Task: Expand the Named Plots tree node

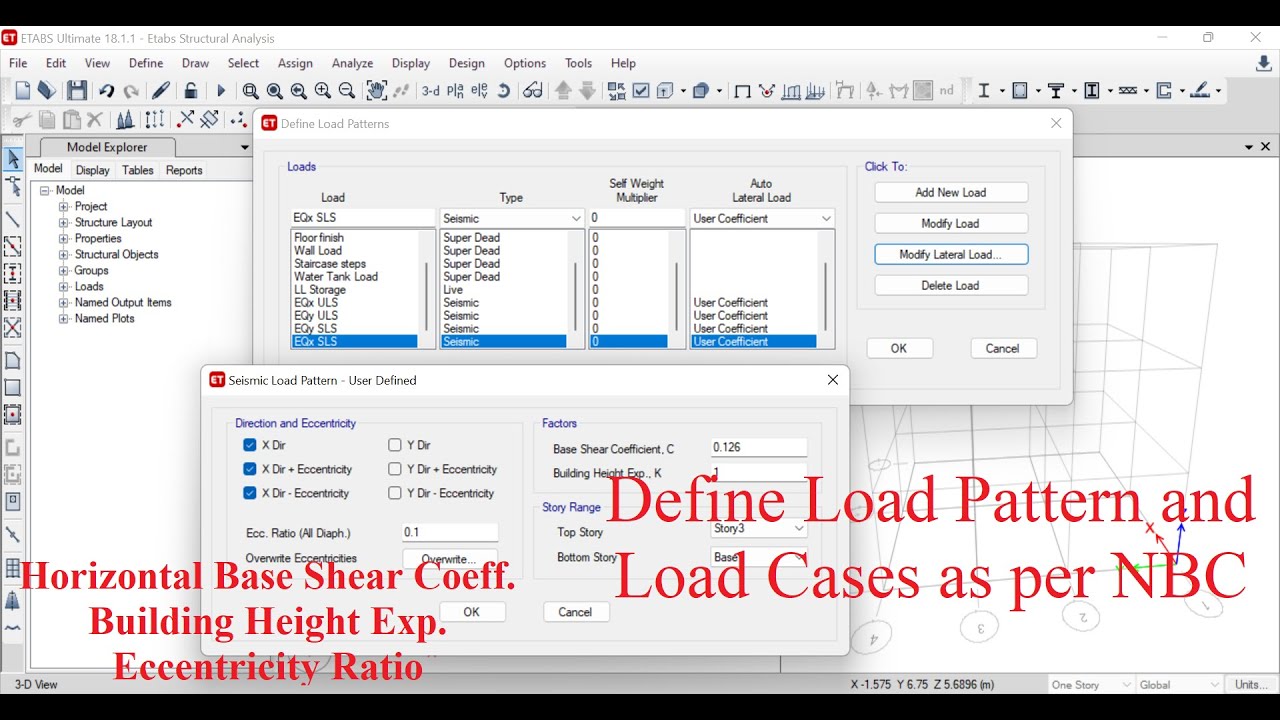Action: point(64,319)
